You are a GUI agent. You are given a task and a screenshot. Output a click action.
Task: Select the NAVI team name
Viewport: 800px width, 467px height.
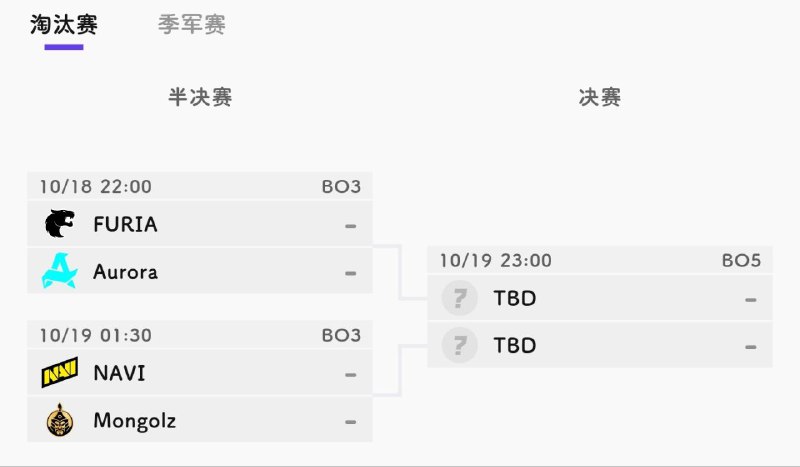coord(119,373)
